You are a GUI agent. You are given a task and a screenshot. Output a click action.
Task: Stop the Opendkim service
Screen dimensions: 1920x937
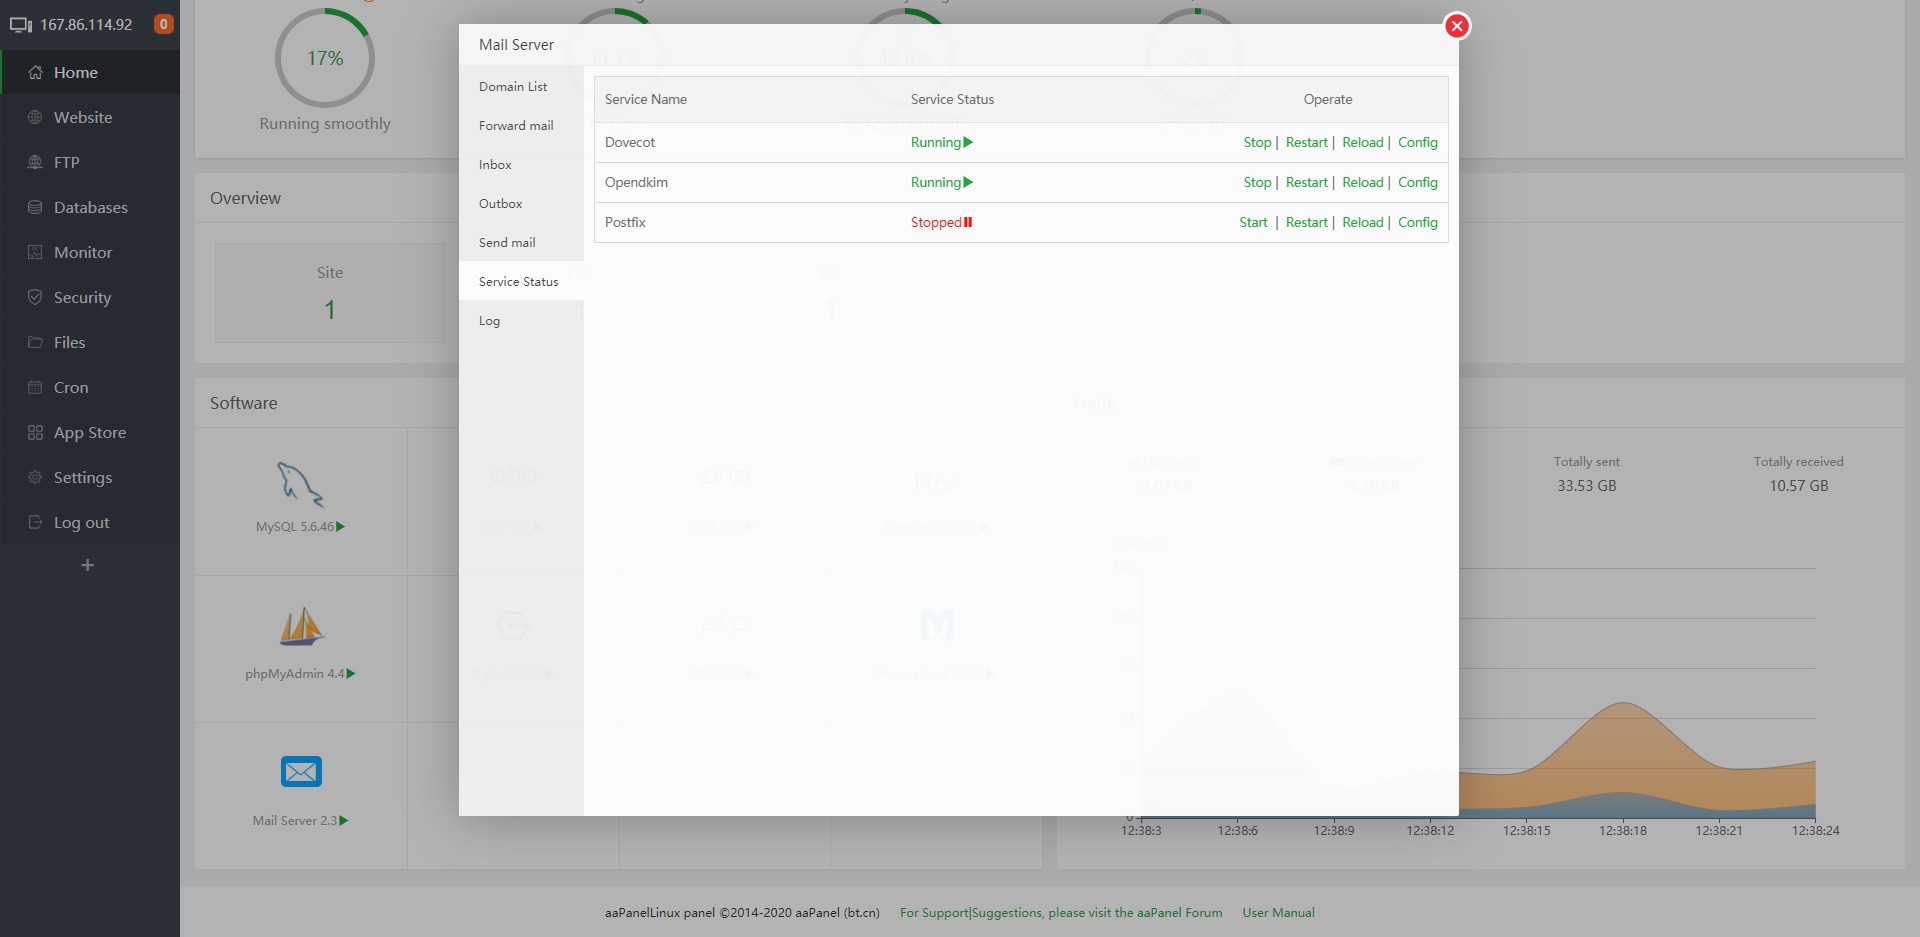coord(1257,183)
